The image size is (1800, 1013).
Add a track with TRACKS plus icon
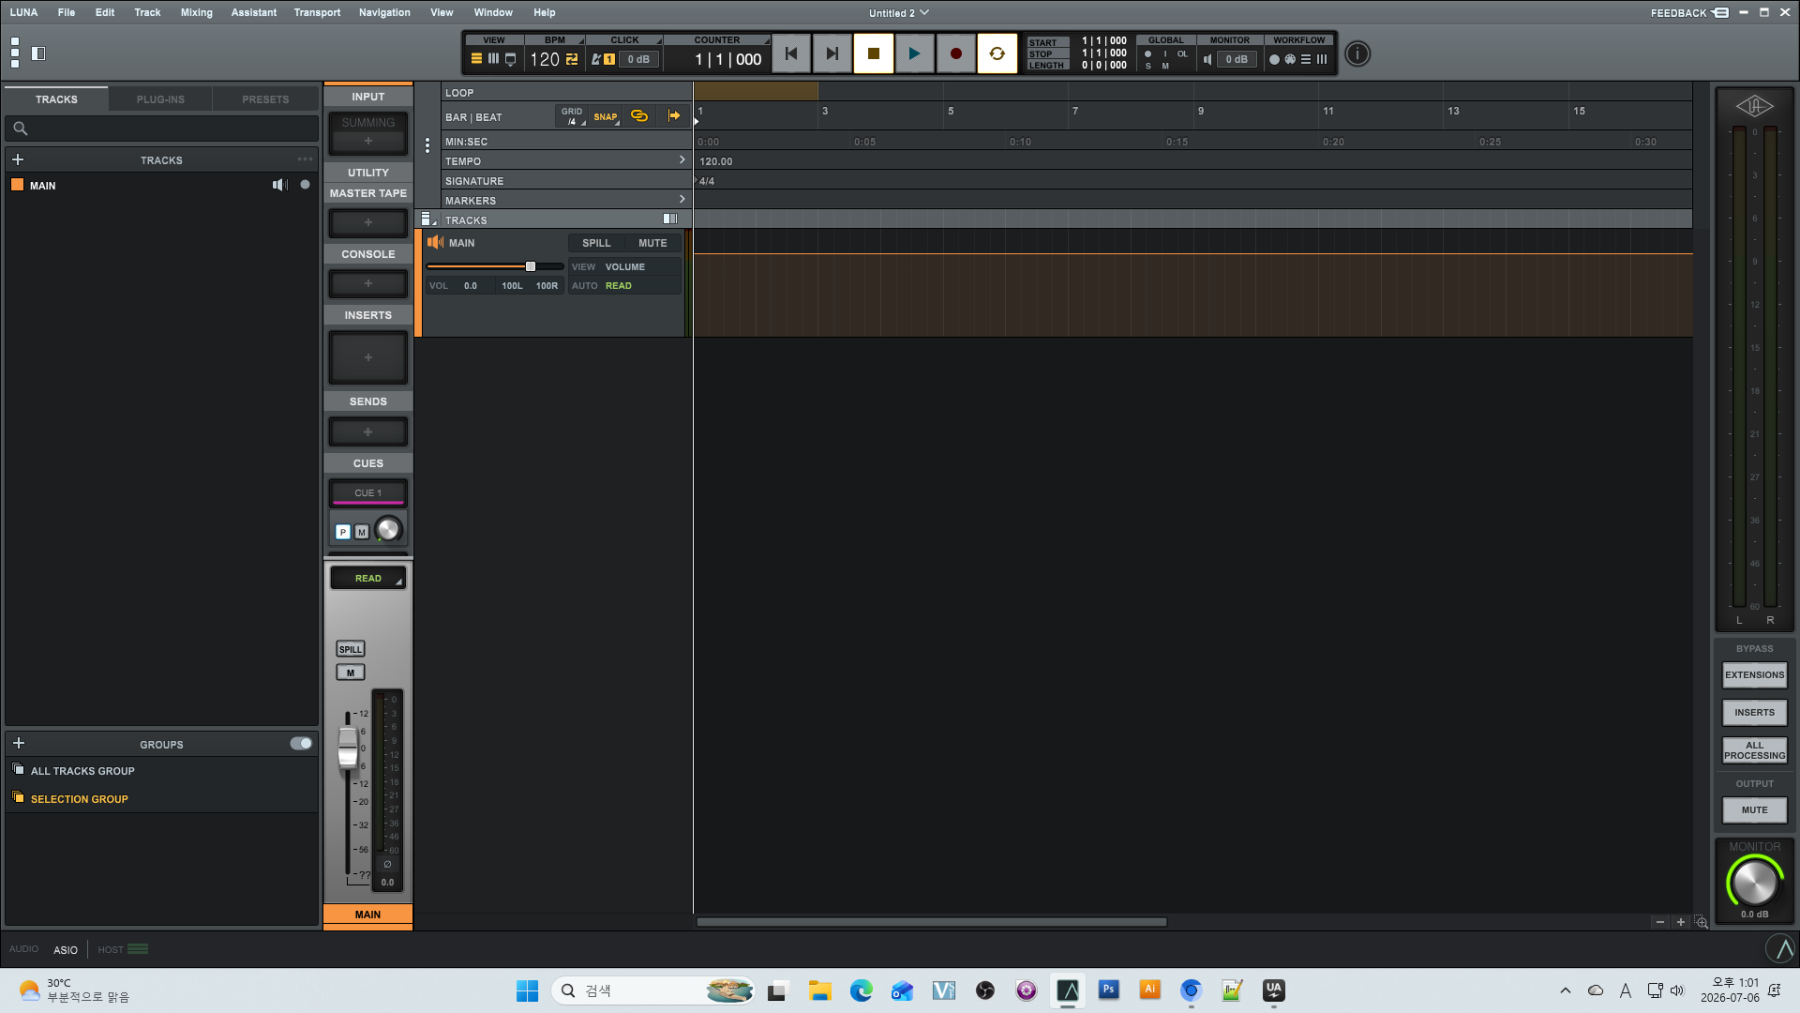pos(18,160)
